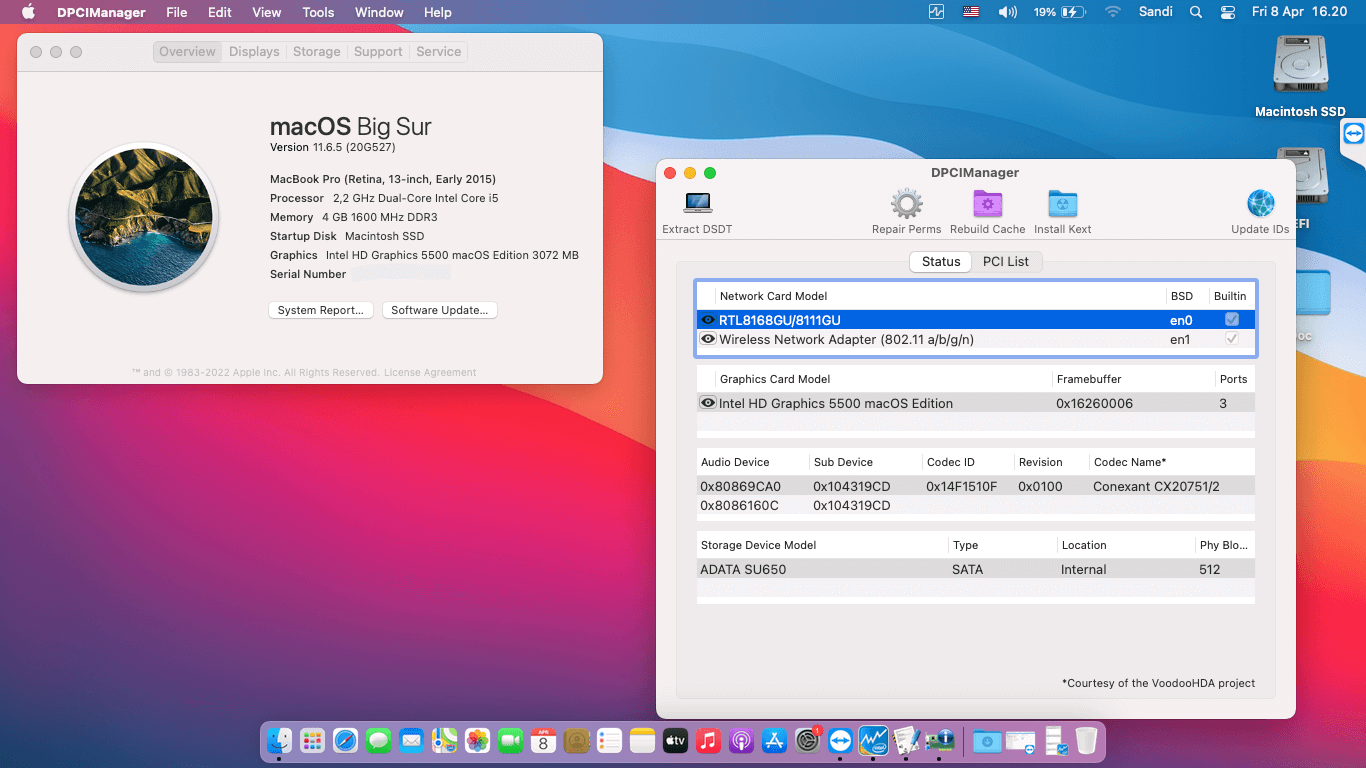Launch TeamViewer from the Dock
1366x768 pixels.
click(x=840, y=741)
